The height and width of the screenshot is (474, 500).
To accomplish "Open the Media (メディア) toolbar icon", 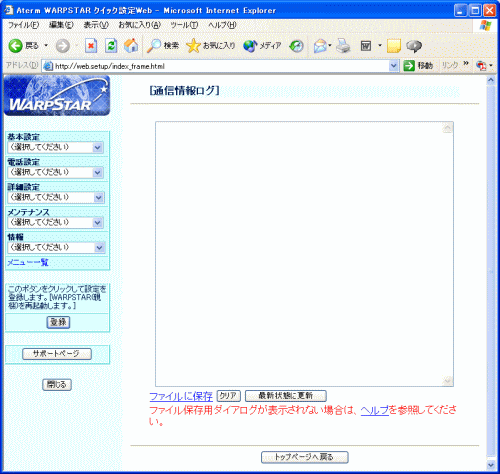I will click(262, 46).
